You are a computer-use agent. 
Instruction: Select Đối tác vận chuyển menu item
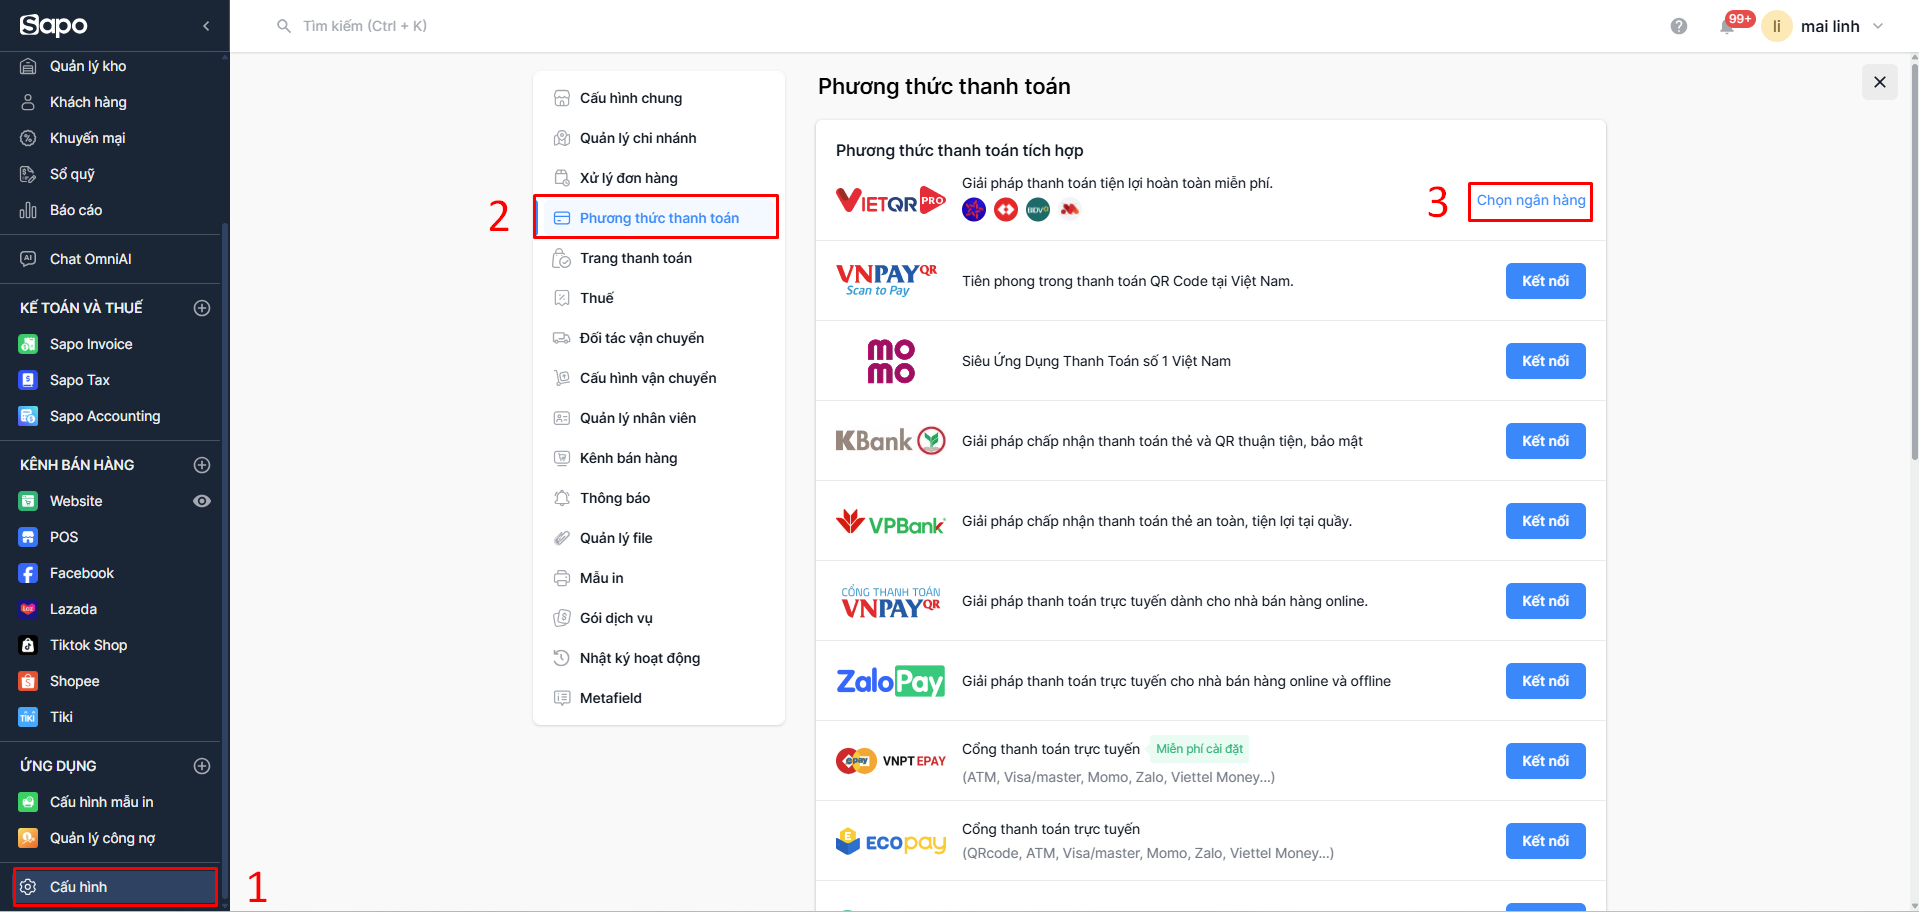coord(641,338)
